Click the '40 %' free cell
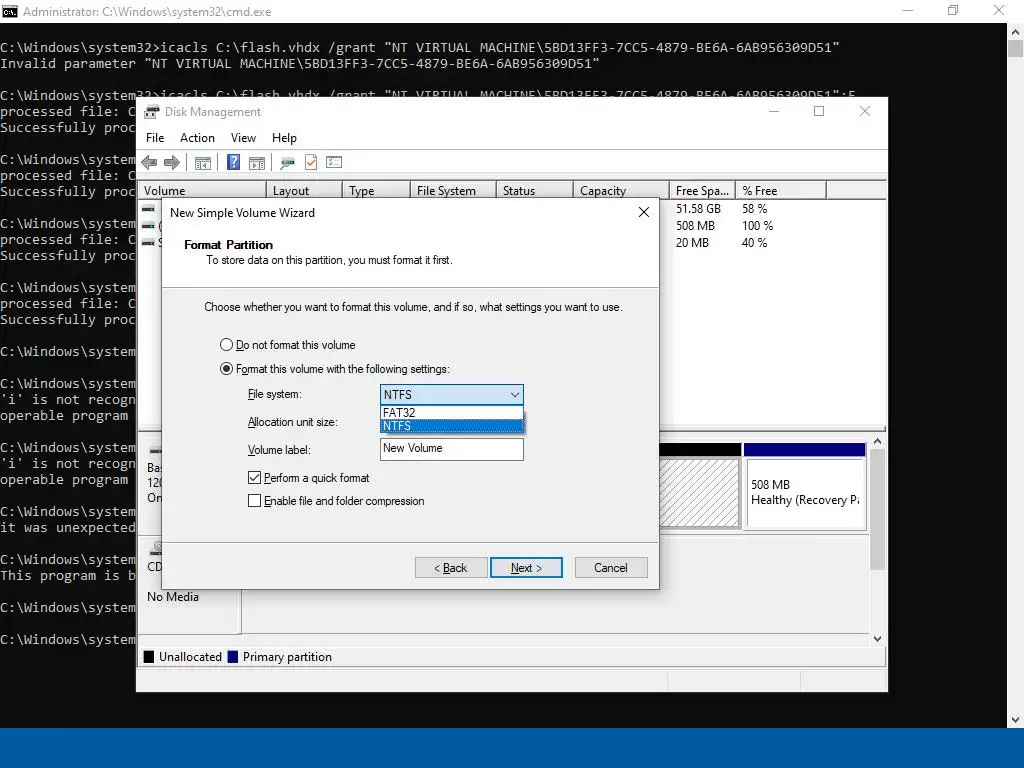Screen dimensions: 1024x768 754,243
